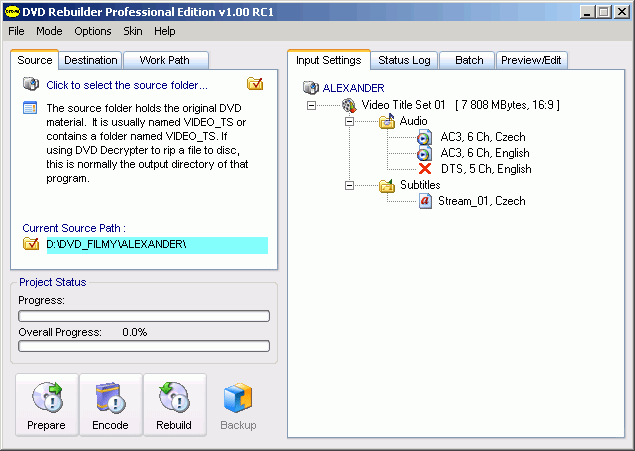
Task: Toggle the AC3, 6 Ch, English audio stream icon
Action: pyautogui.click(x=424, y=153)
